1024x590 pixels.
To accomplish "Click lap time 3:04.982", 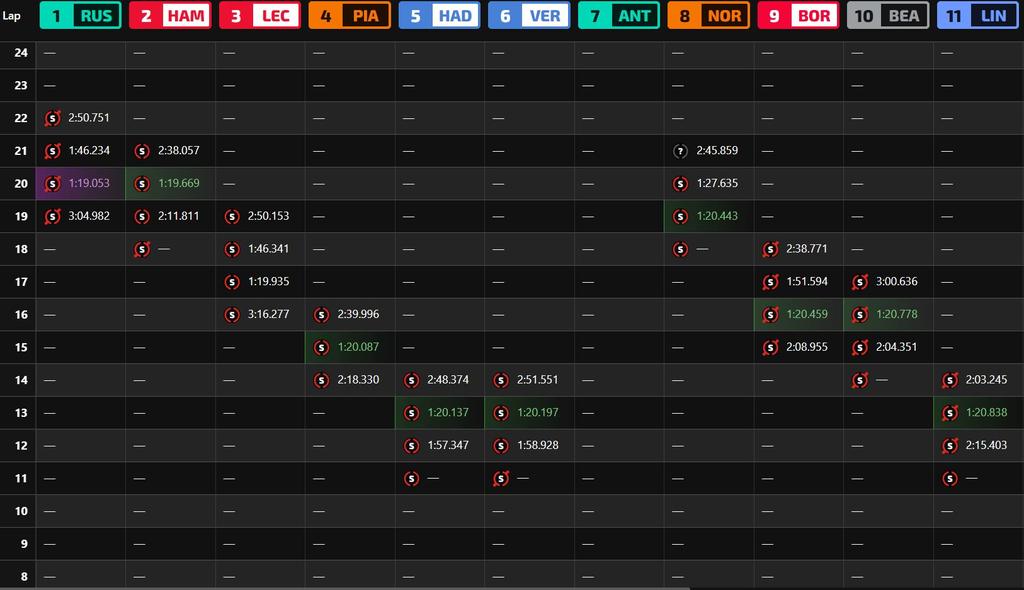I will point(89,216).
